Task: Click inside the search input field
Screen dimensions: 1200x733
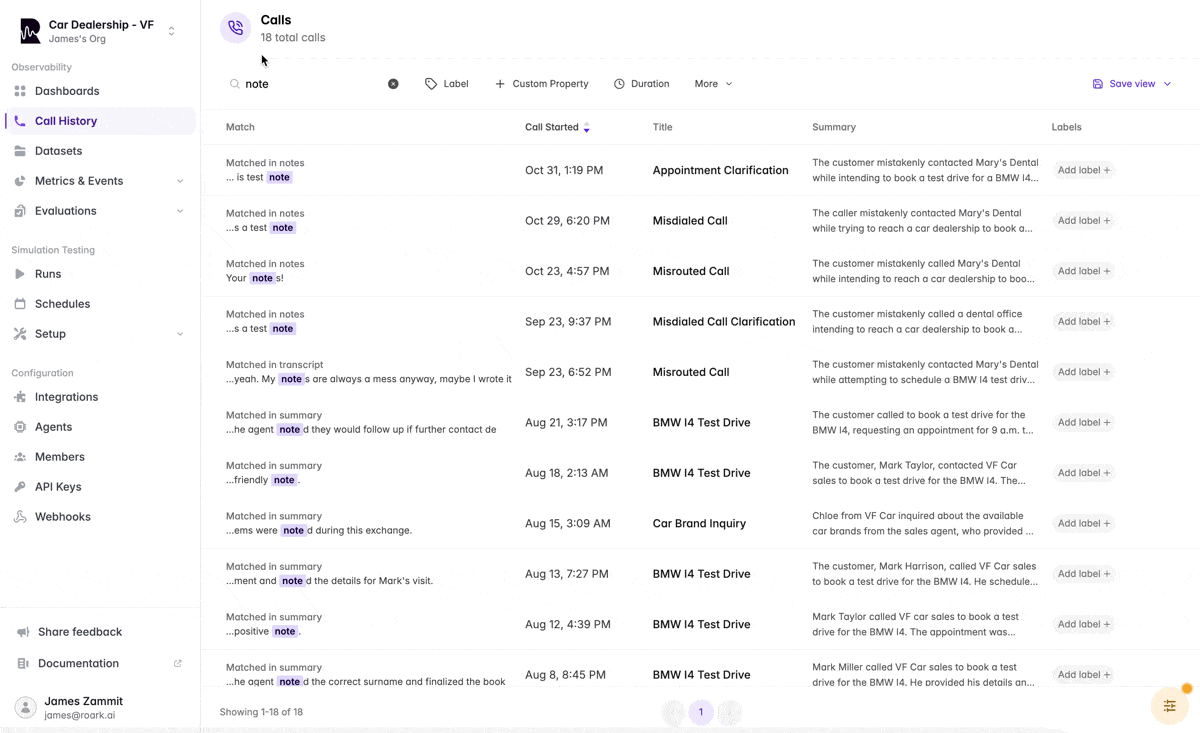Action: pyautogui.click(x=300, y=83)
